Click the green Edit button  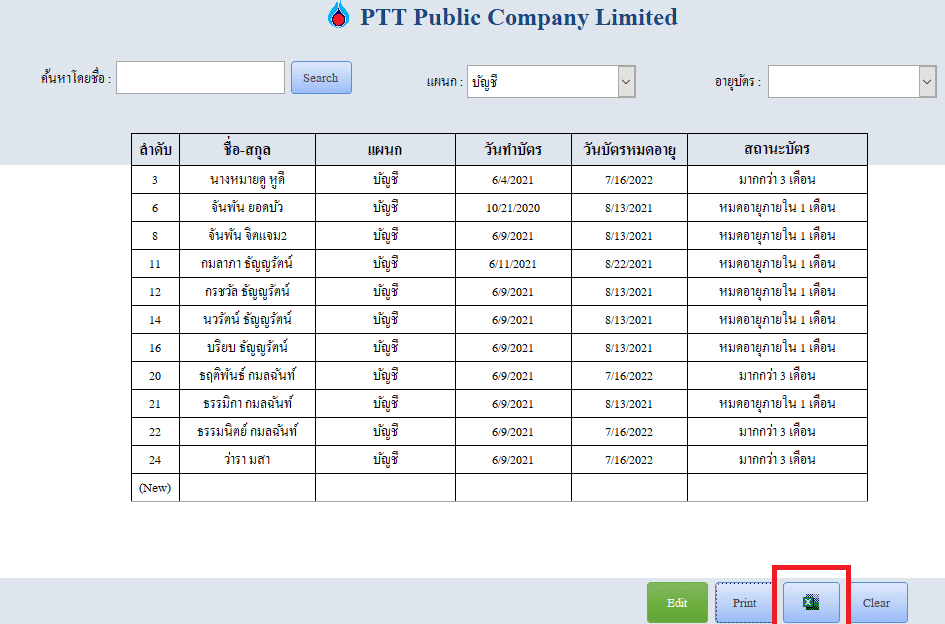point(677,602)
